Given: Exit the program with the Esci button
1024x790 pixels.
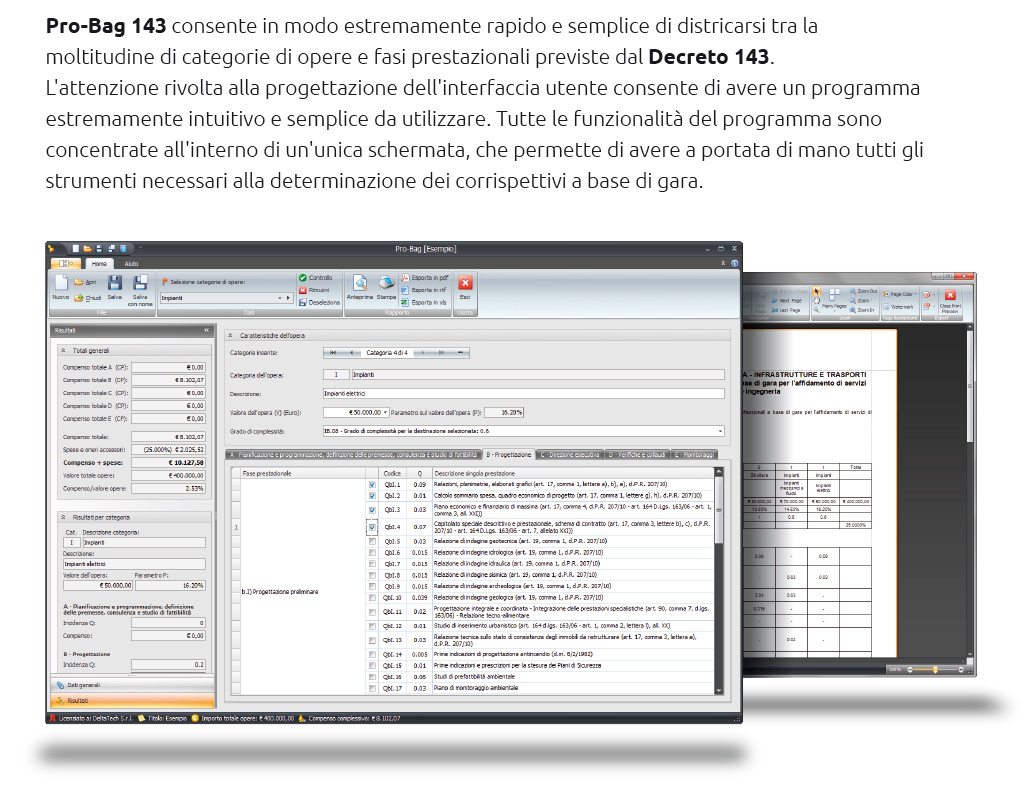Looking at the screenshot, I should tap(465, 287).
